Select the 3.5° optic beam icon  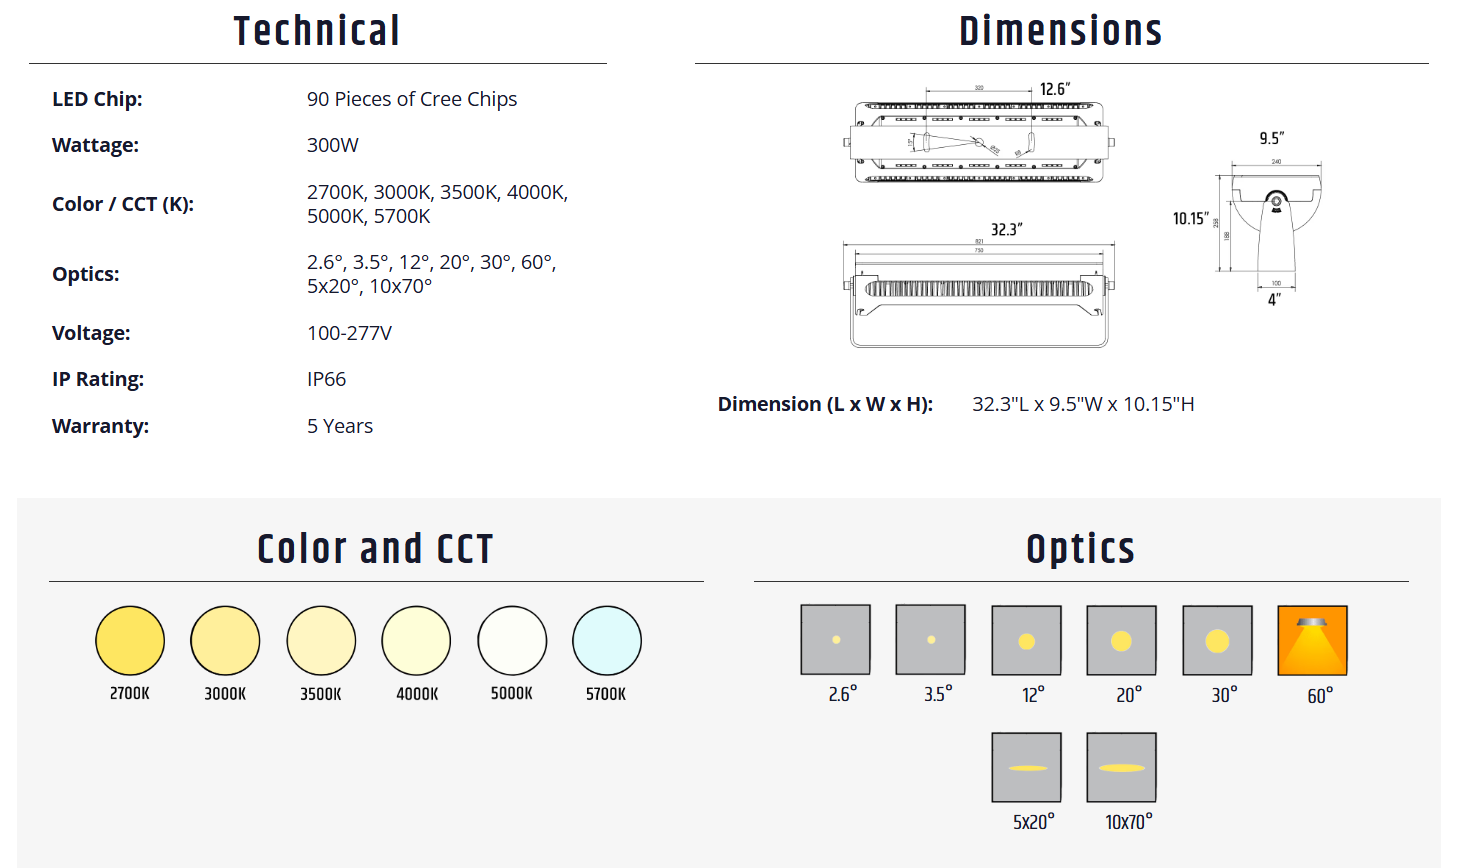tap(930, 639)
